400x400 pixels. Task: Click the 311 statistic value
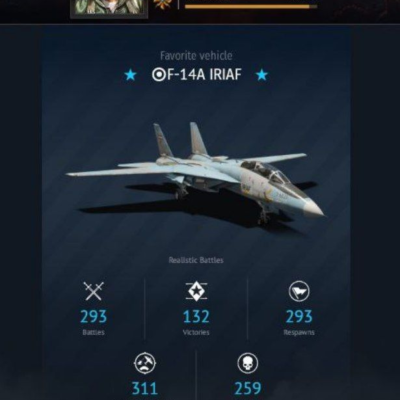(145, 389)
